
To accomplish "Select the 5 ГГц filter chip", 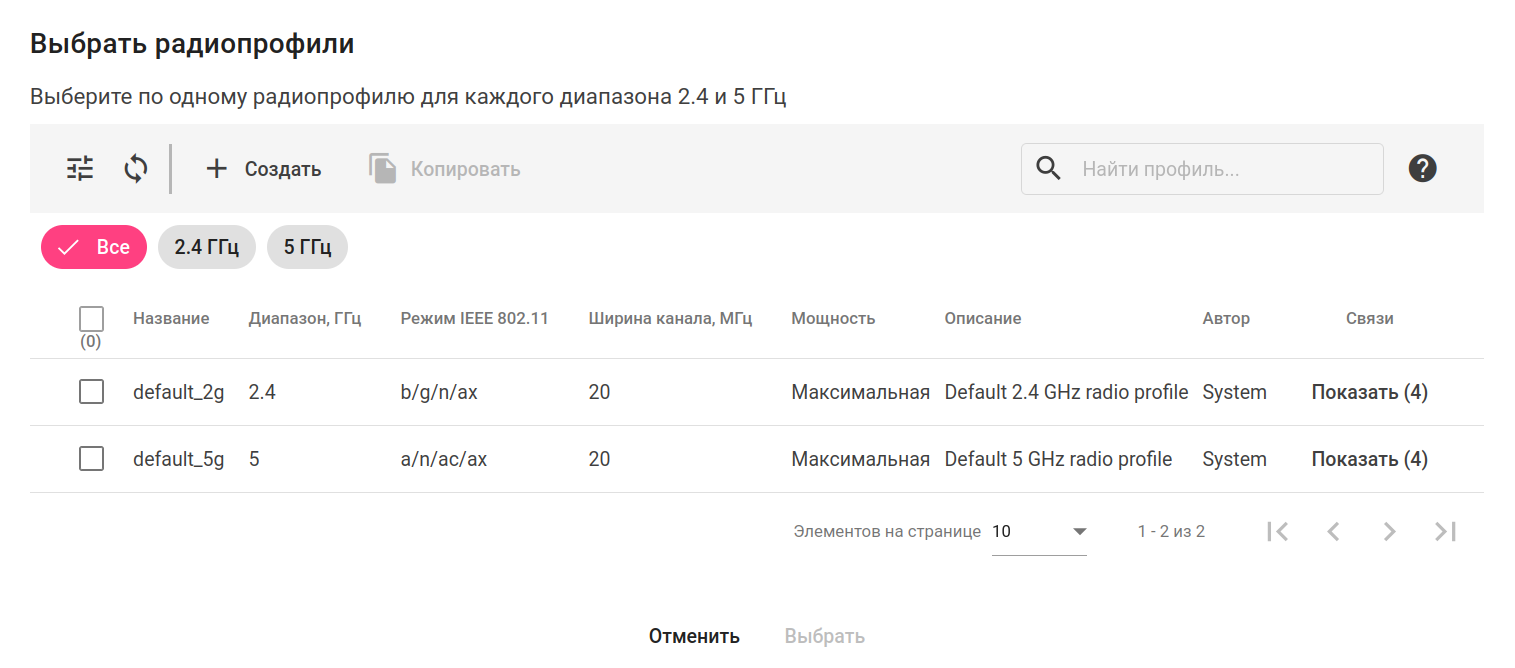I will pyautogui.click(x=307, y=248).
